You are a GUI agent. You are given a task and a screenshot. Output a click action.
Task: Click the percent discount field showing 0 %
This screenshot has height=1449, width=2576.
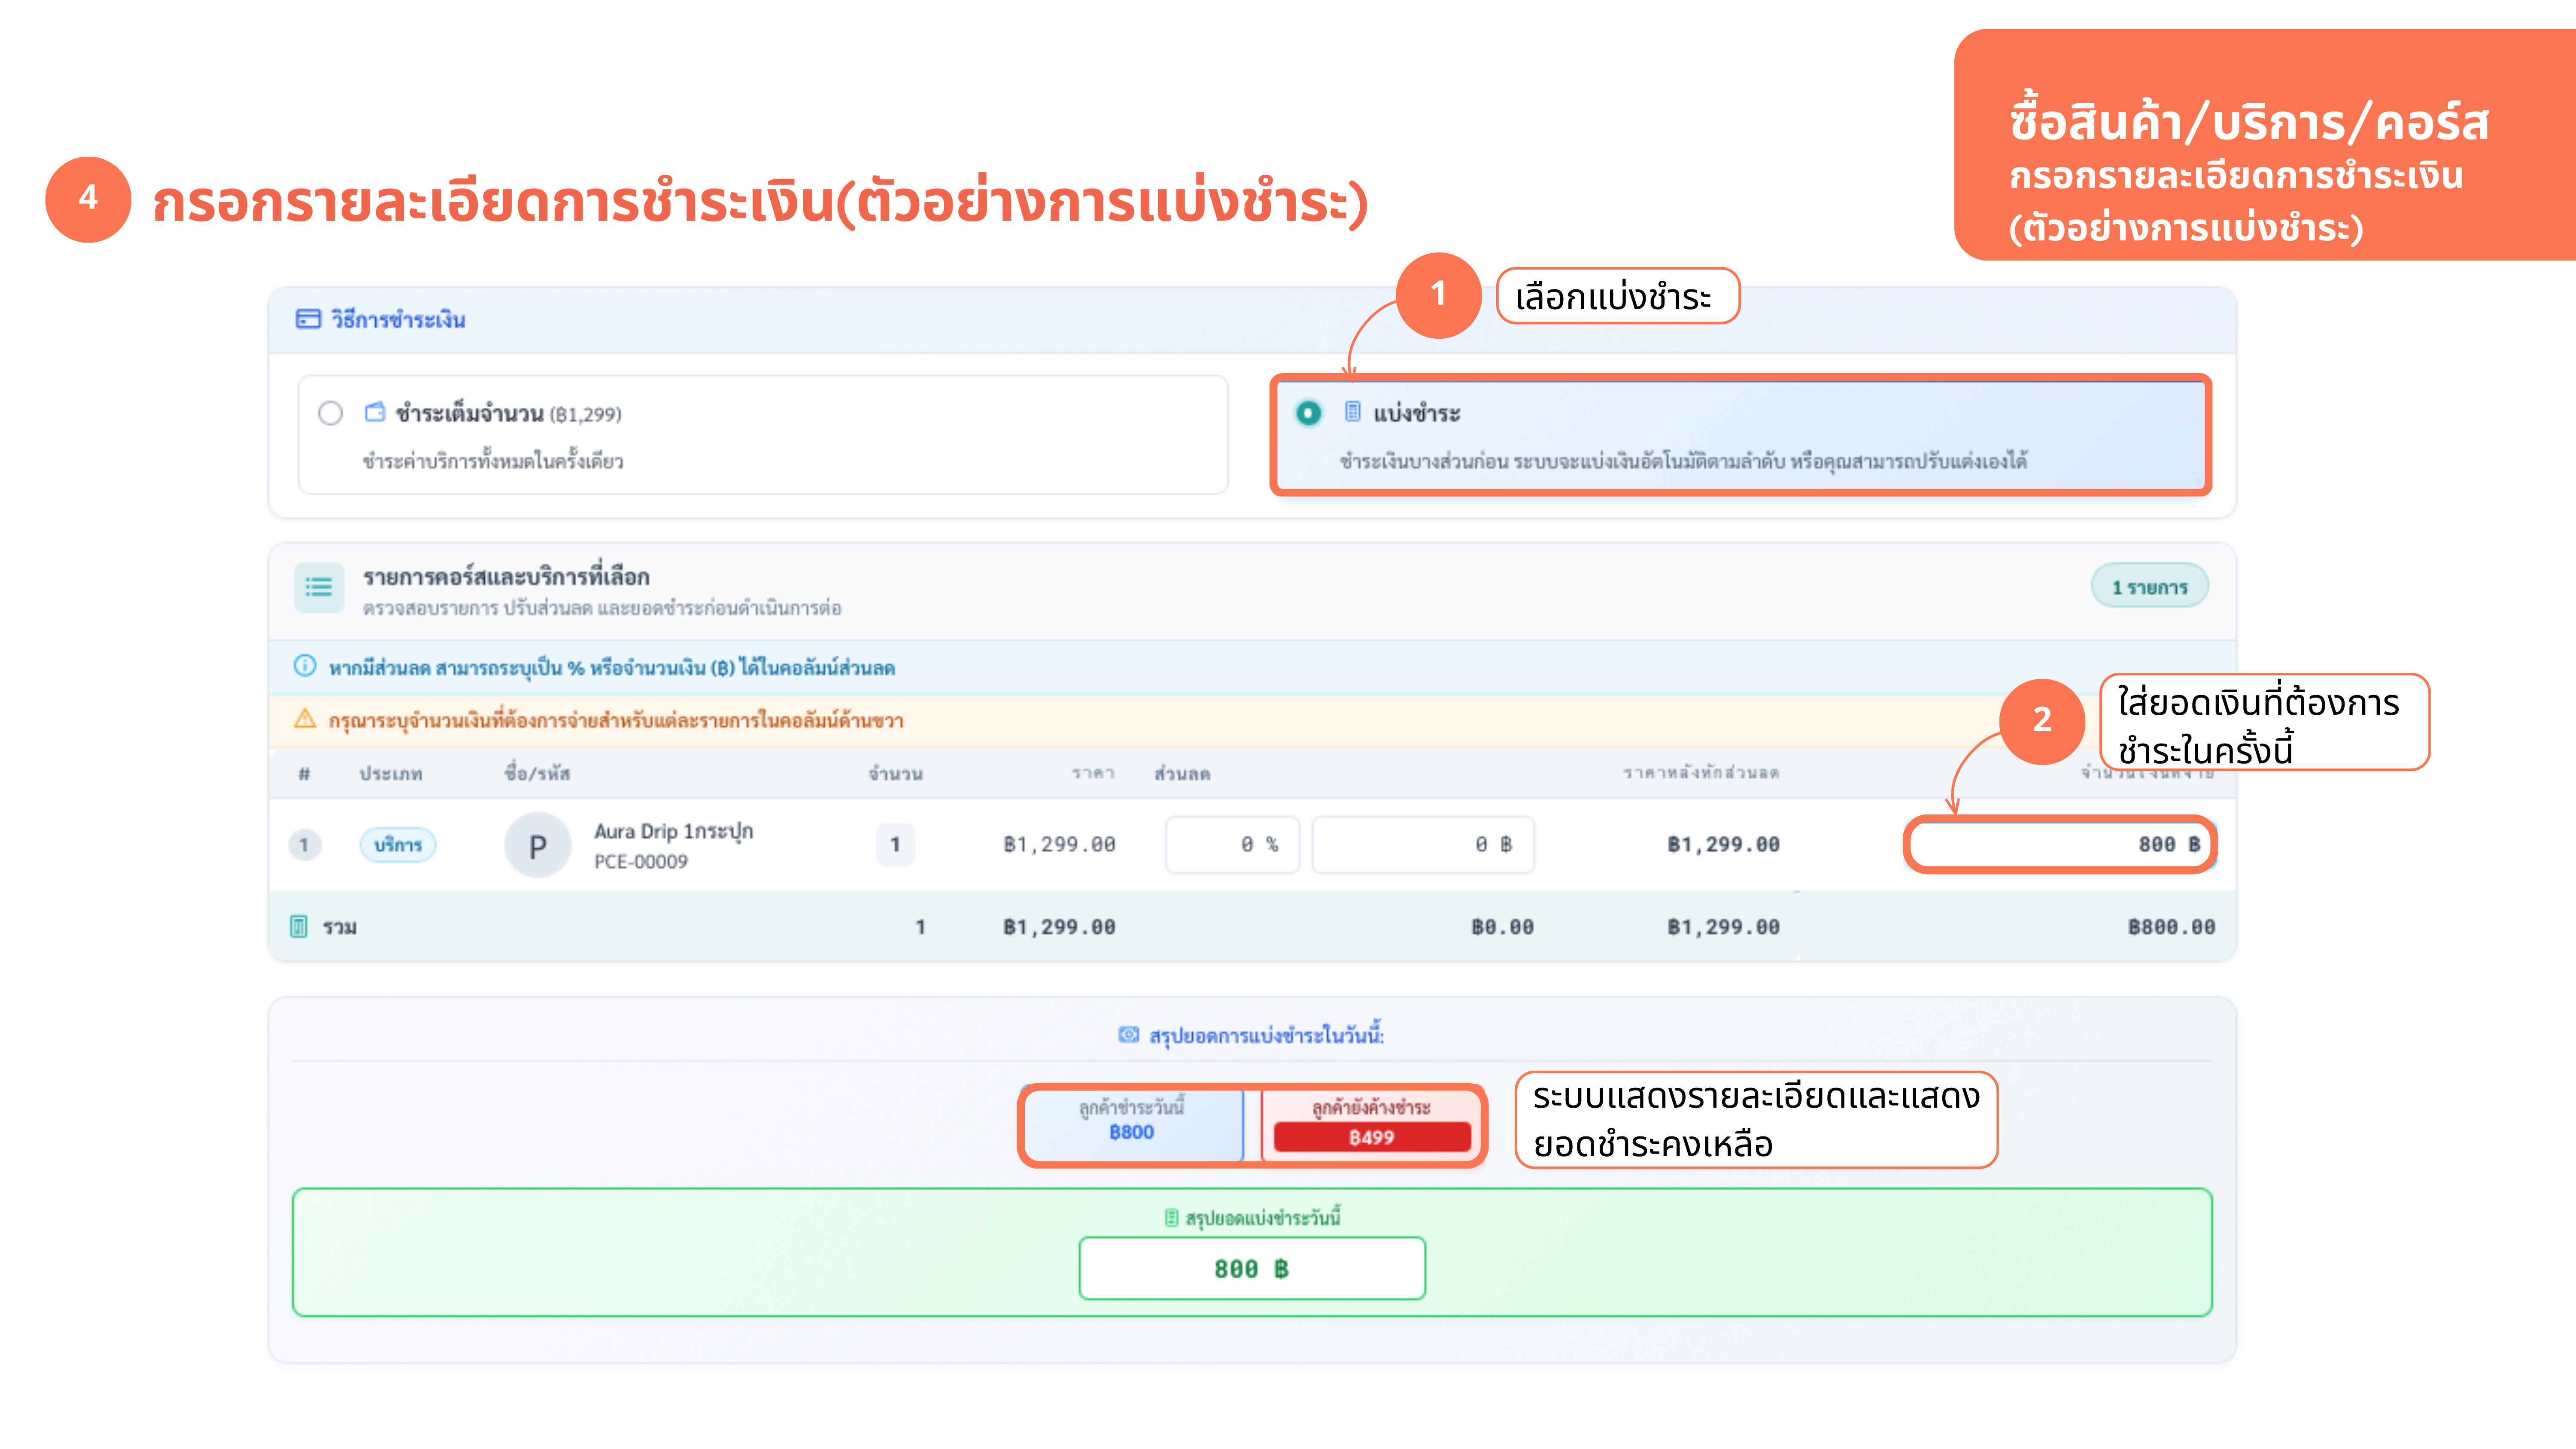(x=1232, y=845)
